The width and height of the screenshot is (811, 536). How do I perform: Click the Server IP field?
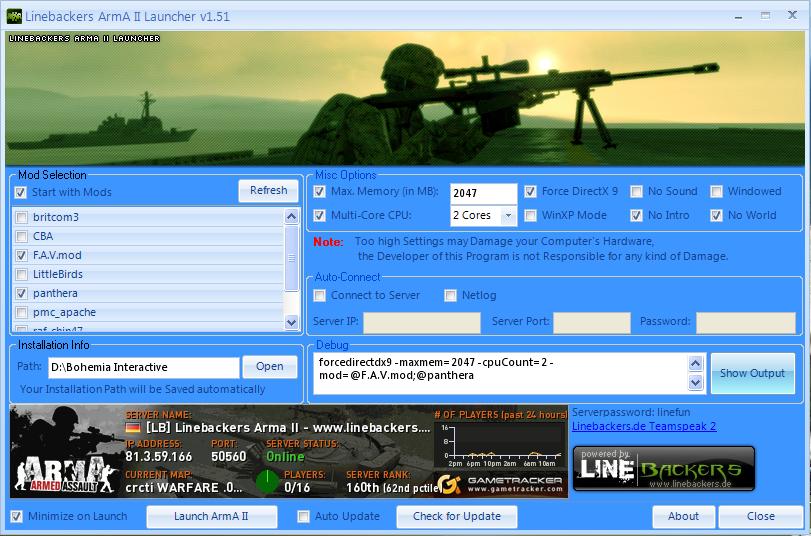[422, 322]
